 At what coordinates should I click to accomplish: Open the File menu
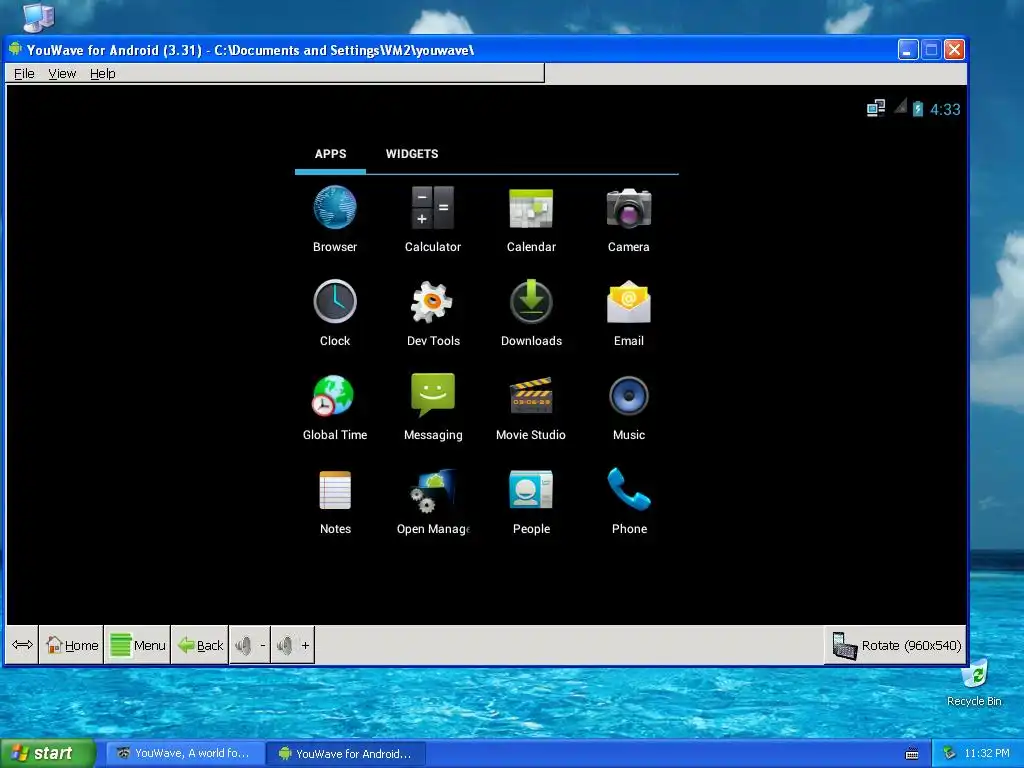24,73
